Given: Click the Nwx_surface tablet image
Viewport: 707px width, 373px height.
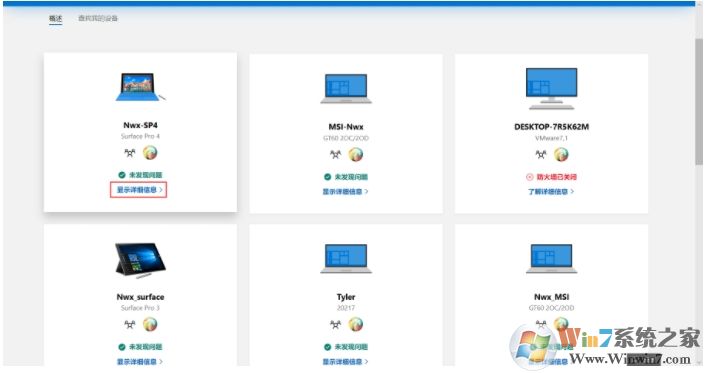Looking at the screenshot, I should [140, 260].
